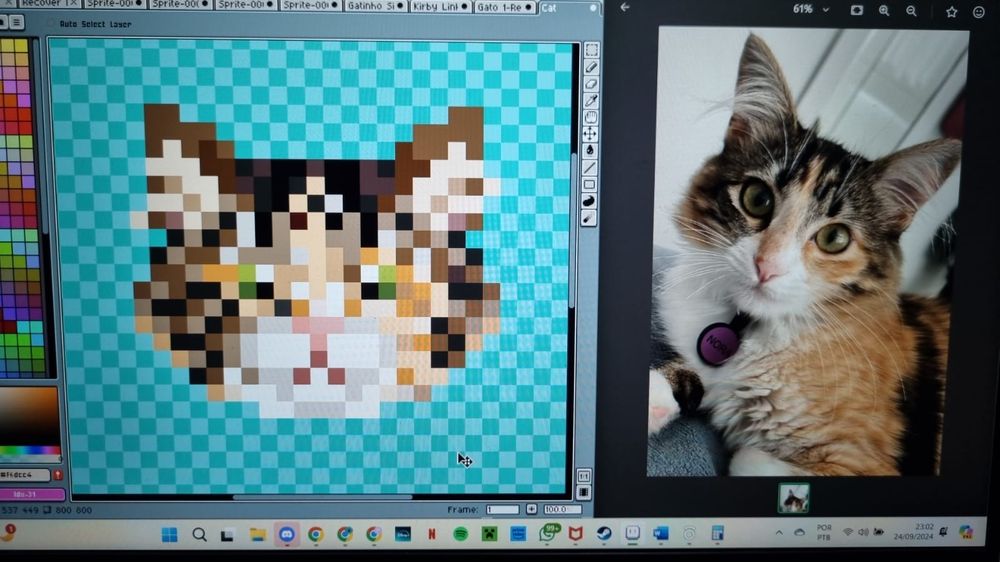Select the Blur tool in Aseprite
The width and height of the screenshot is (1000, 562).
588,218
